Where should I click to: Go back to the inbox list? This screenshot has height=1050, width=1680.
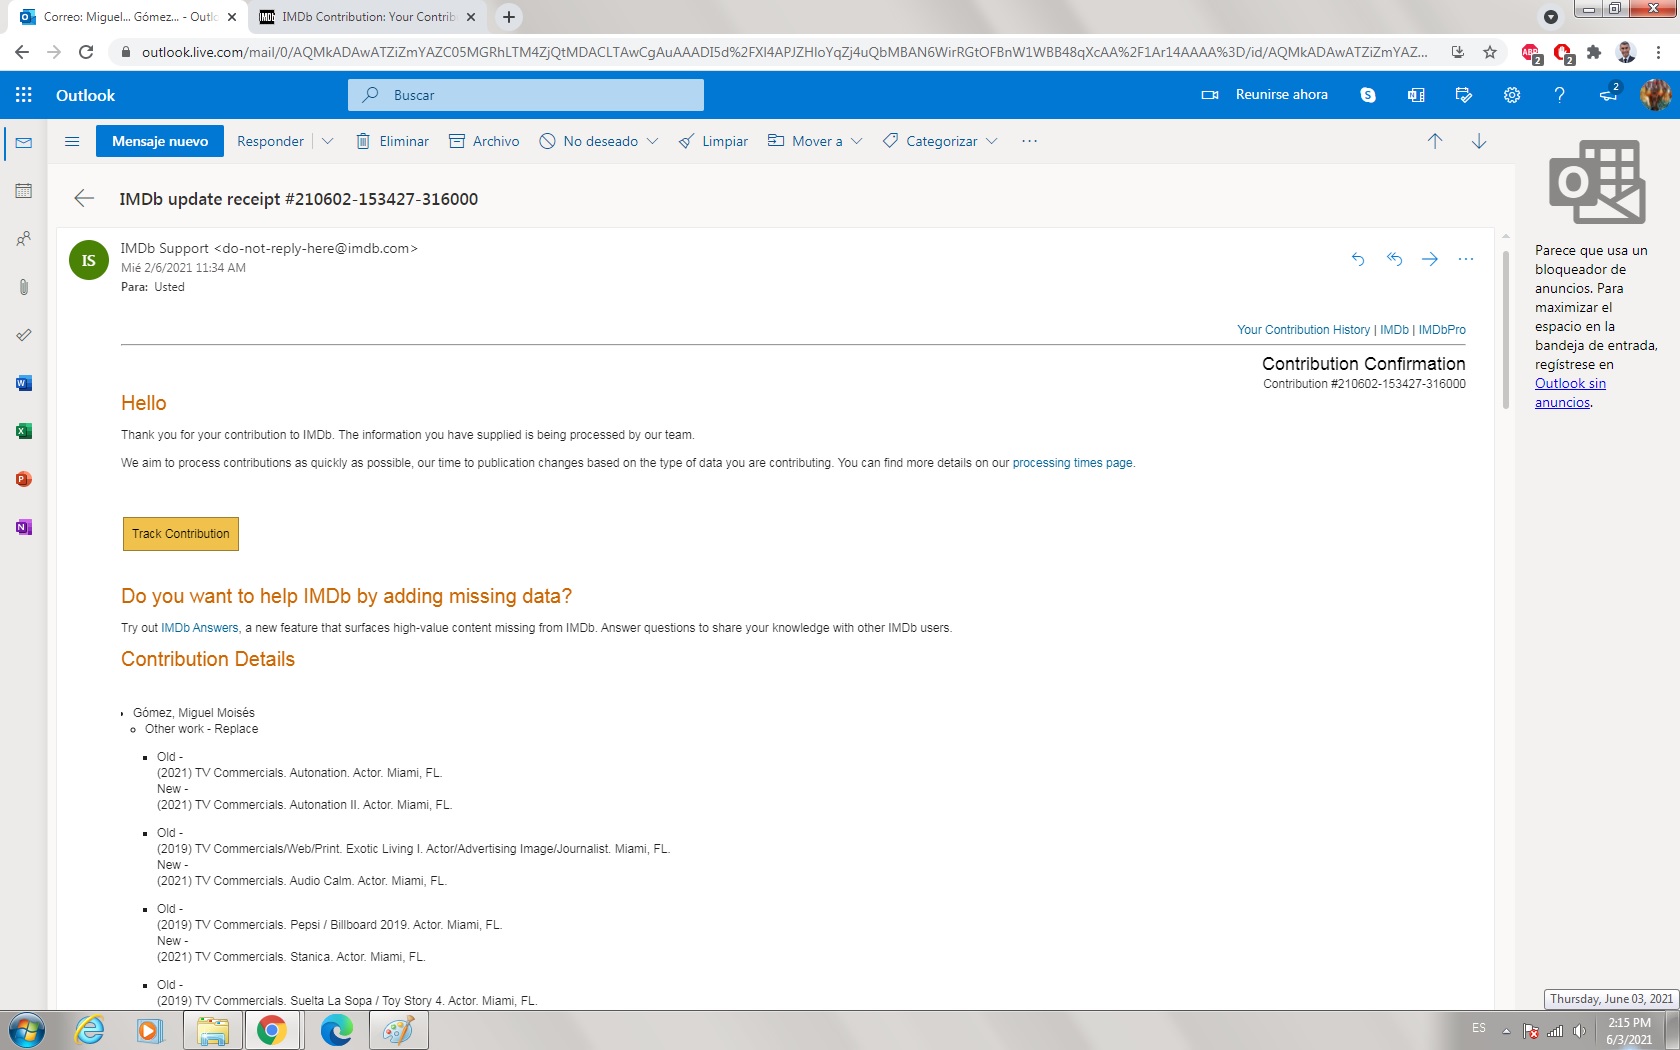(x=84, y=199)
